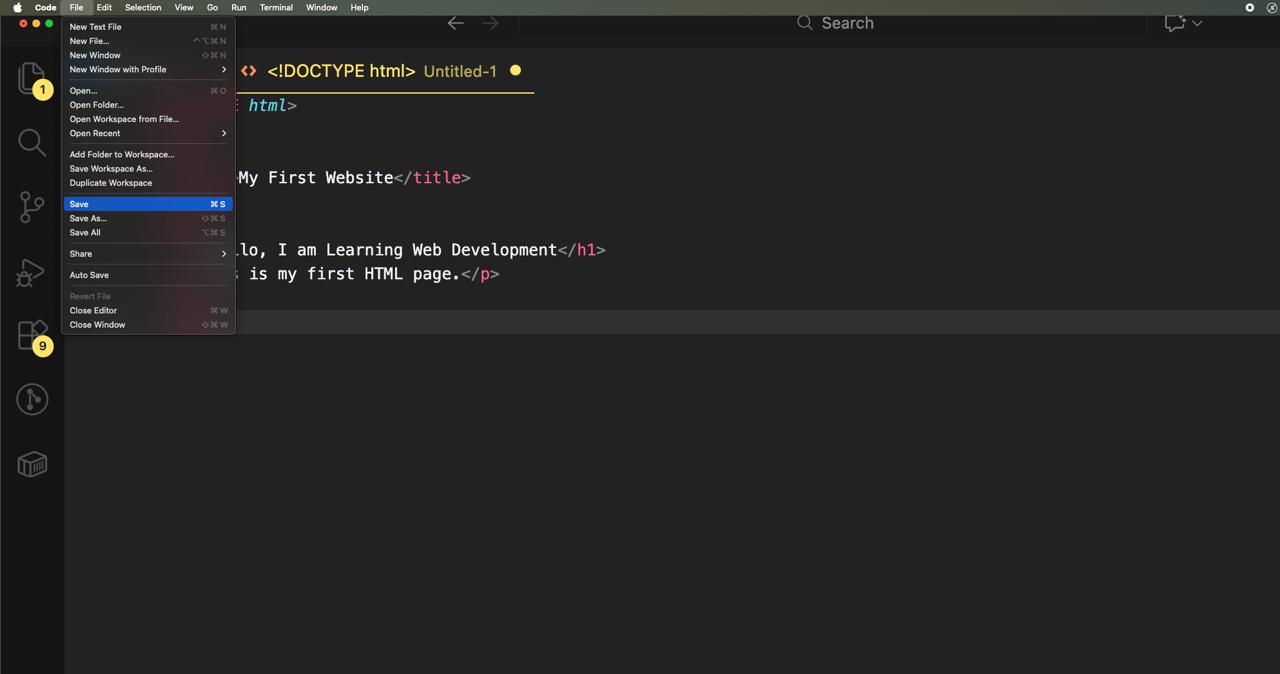Enable Auto Save from the File menu

[89, 275]
